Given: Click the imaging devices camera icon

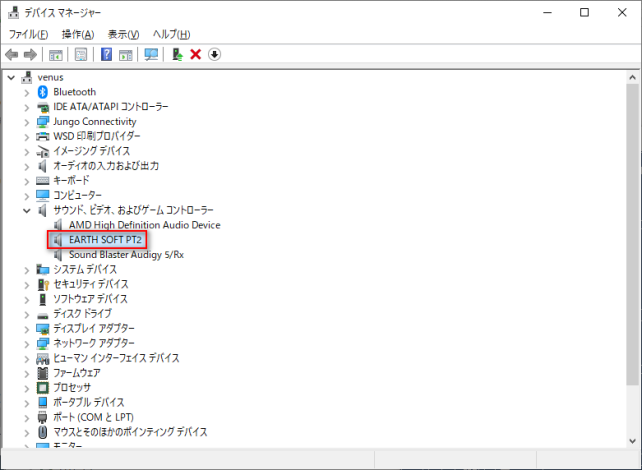Looking at the screenshot, I should tap(43, 151).
